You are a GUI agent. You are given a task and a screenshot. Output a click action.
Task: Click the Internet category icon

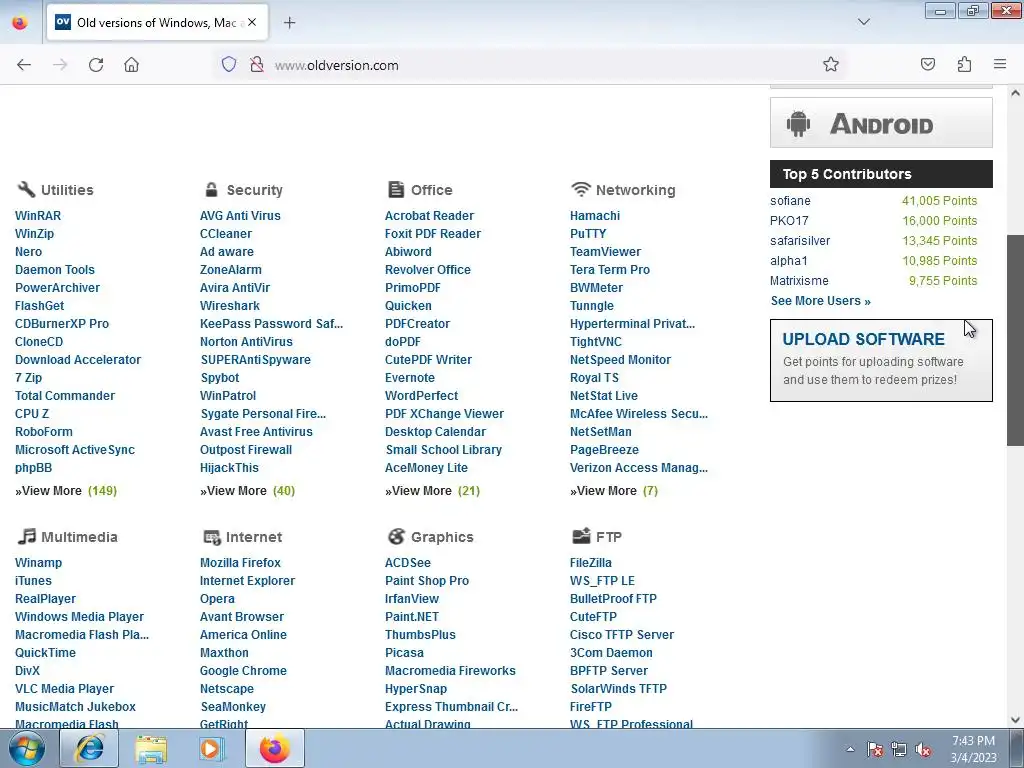pos(212,537)
